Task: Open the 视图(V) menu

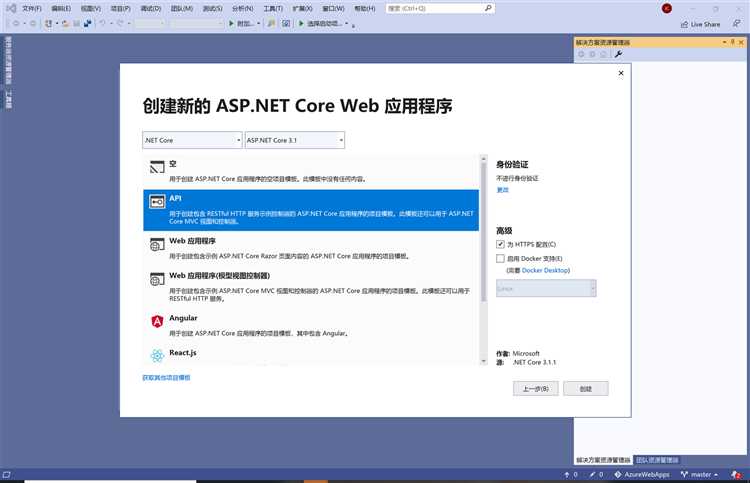Action: (91, 9)
